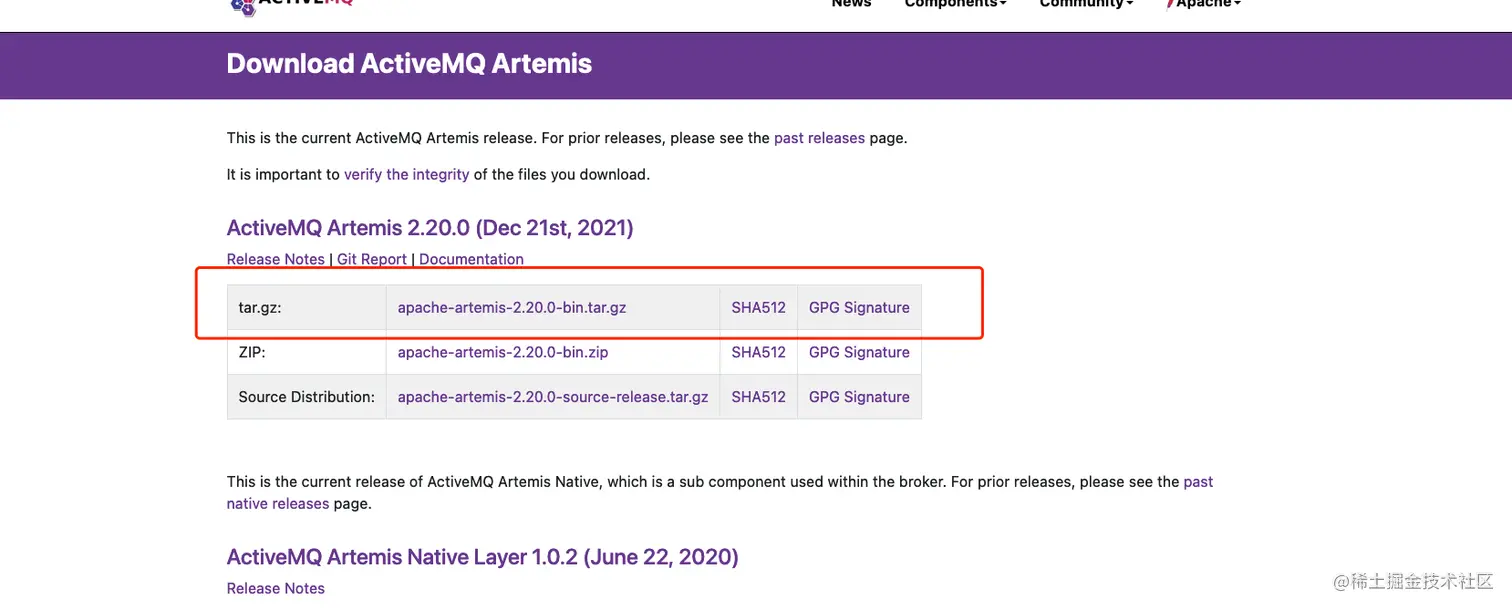This screenshot has height=610, width=1512.
Task: Open the first 'past releases' link
Action: coord(819,138)
